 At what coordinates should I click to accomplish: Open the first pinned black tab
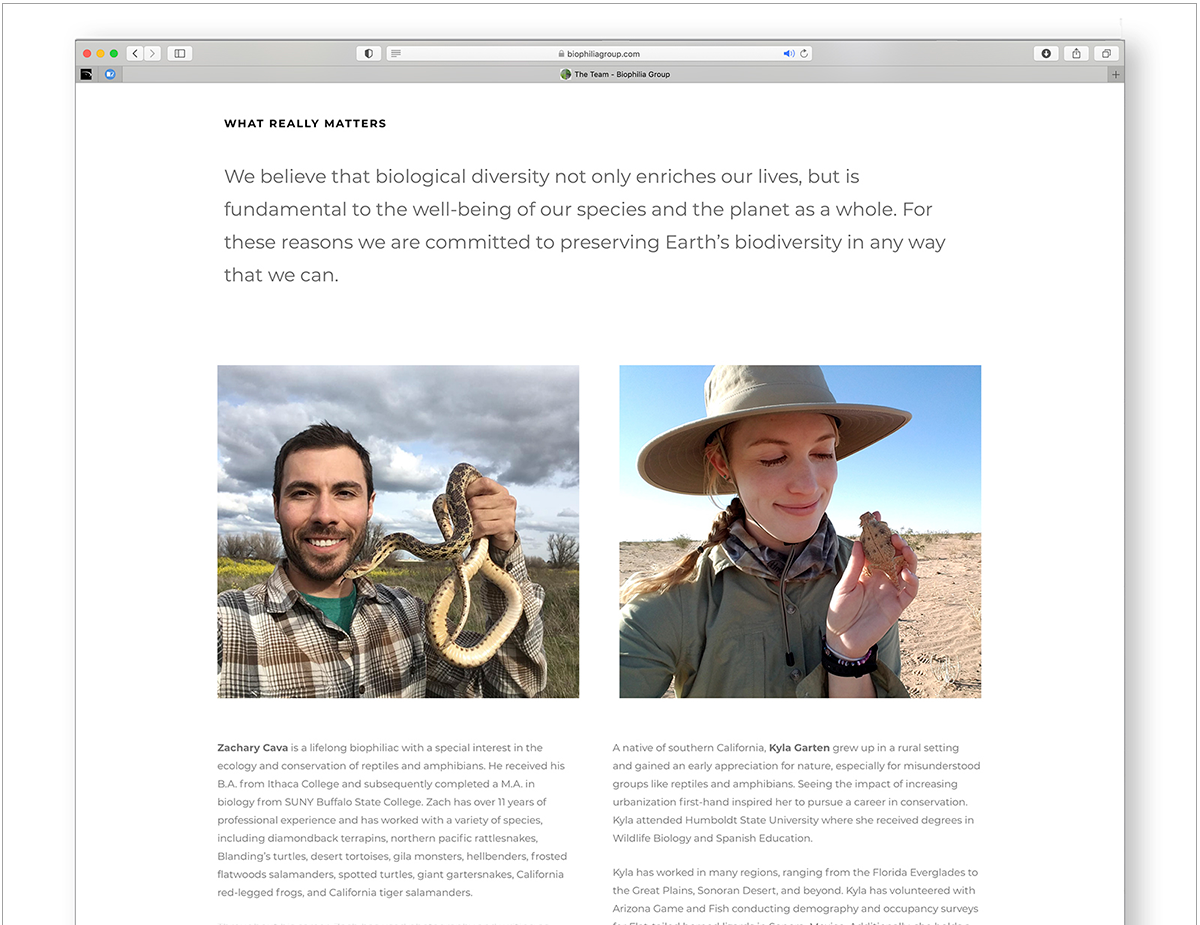tap(87, 74)
